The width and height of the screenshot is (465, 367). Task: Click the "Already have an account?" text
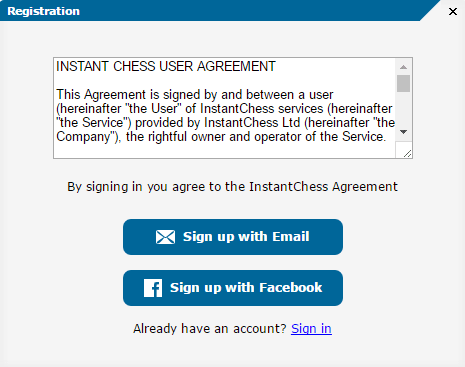[x=210, y=329]
